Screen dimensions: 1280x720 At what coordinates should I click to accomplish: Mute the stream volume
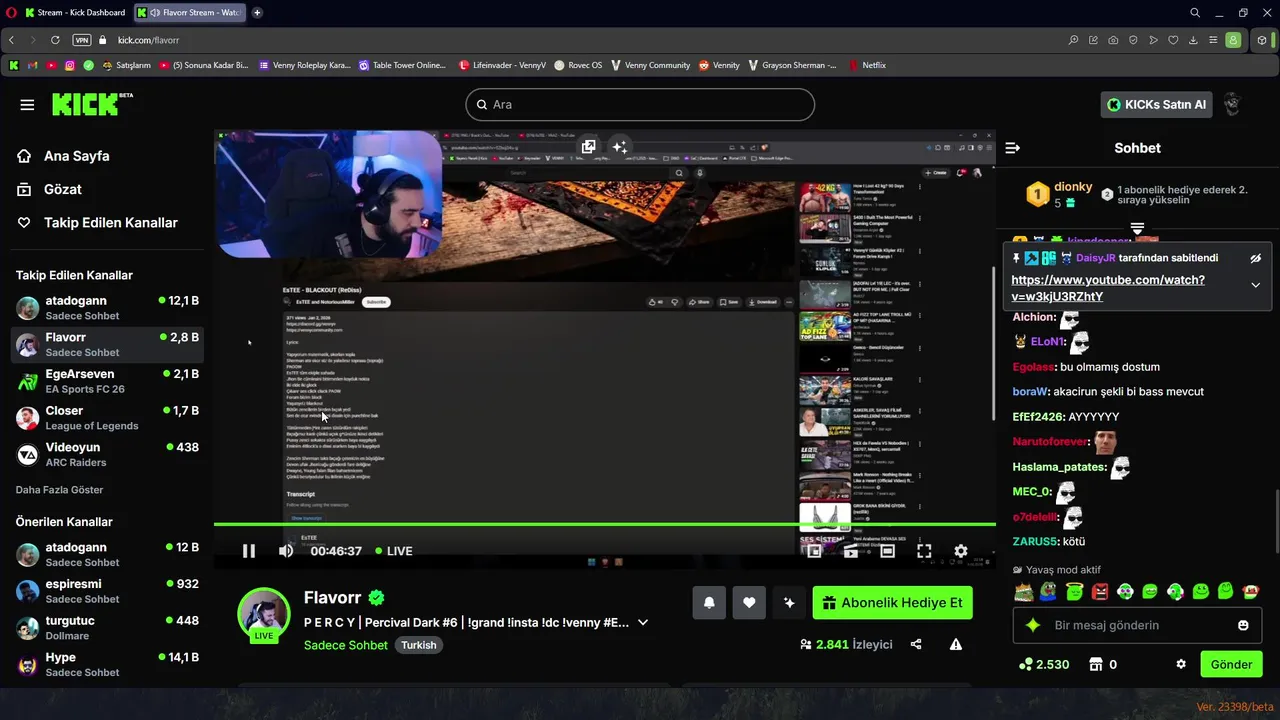286,551
